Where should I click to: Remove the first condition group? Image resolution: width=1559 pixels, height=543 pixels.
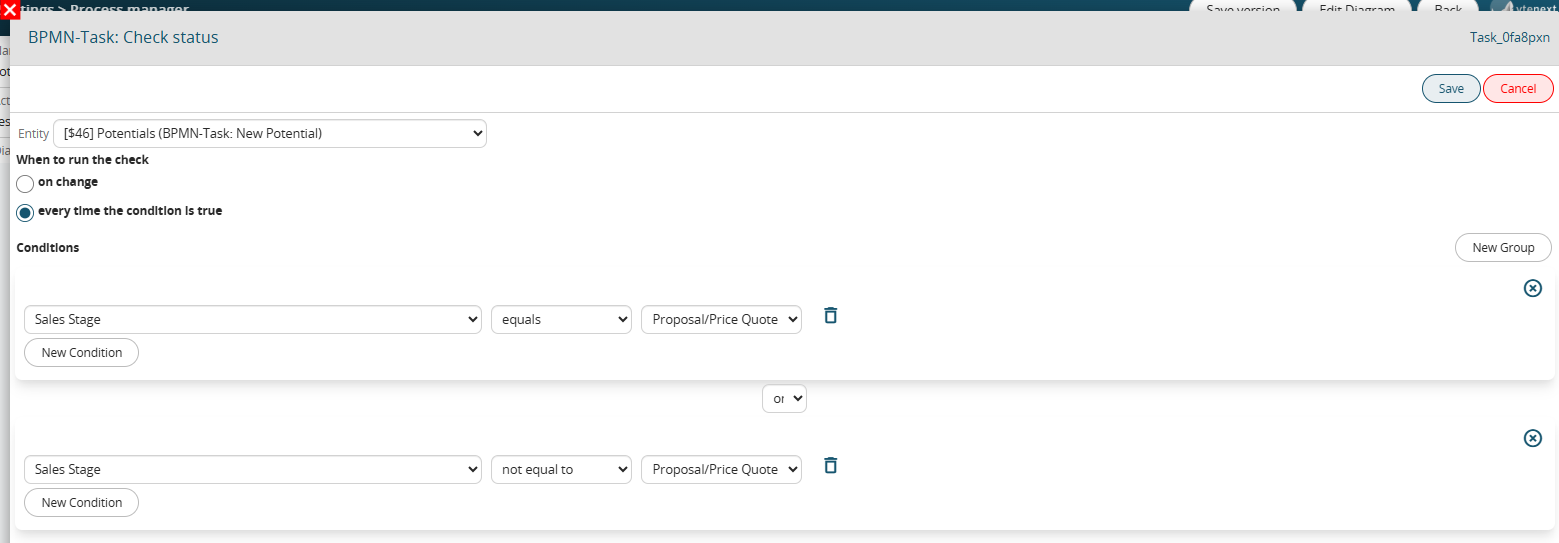click(1532, 288)
